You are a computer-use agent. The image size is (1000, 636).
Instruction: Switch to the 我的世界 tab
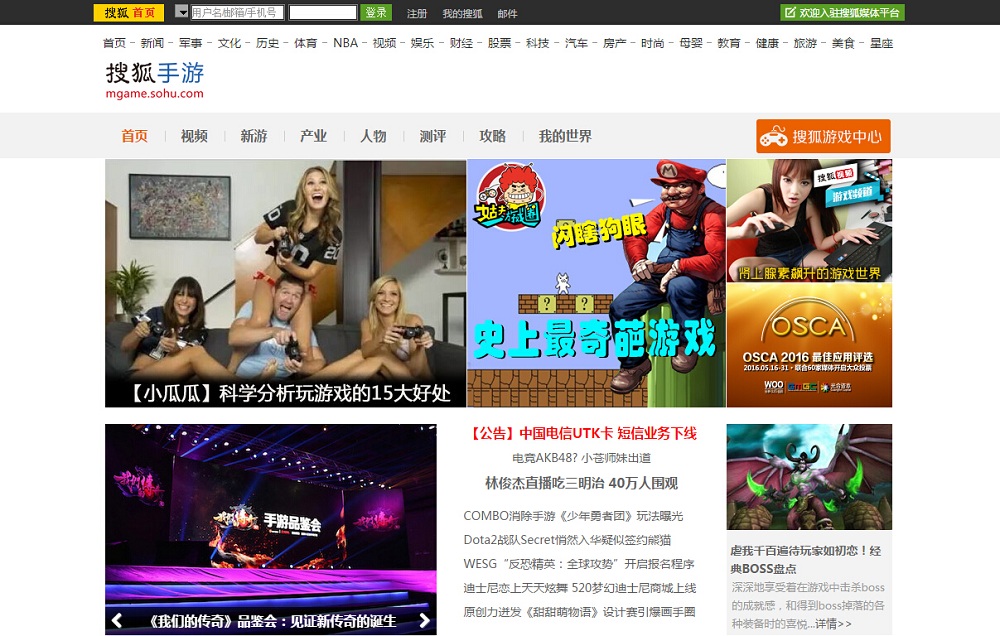click(565, 136)
